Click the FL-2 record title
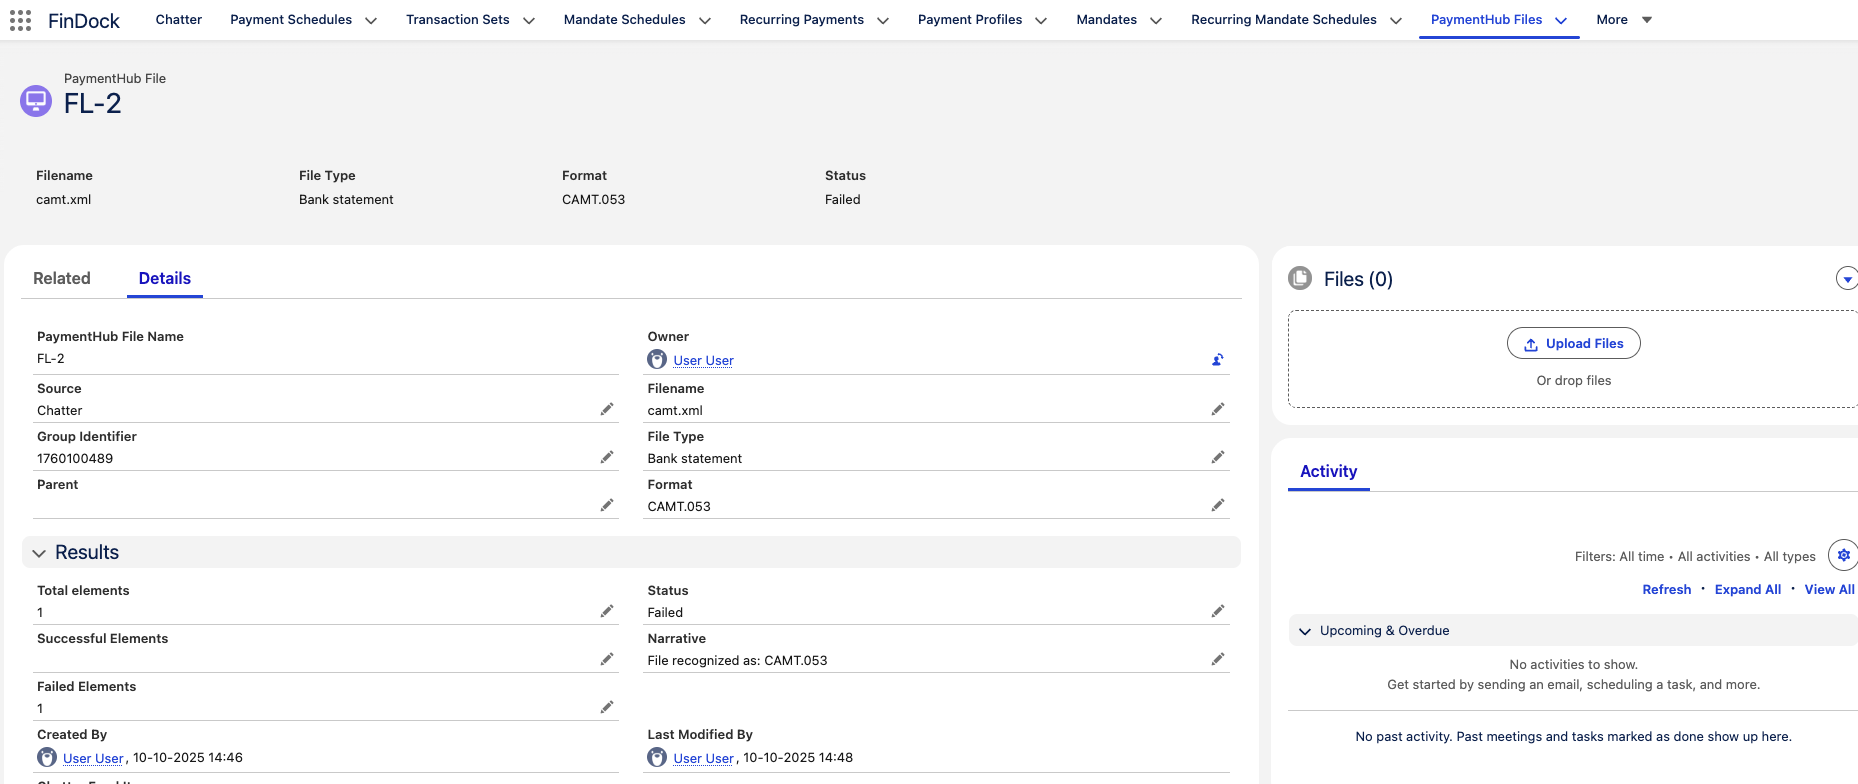 click(92, 103)
